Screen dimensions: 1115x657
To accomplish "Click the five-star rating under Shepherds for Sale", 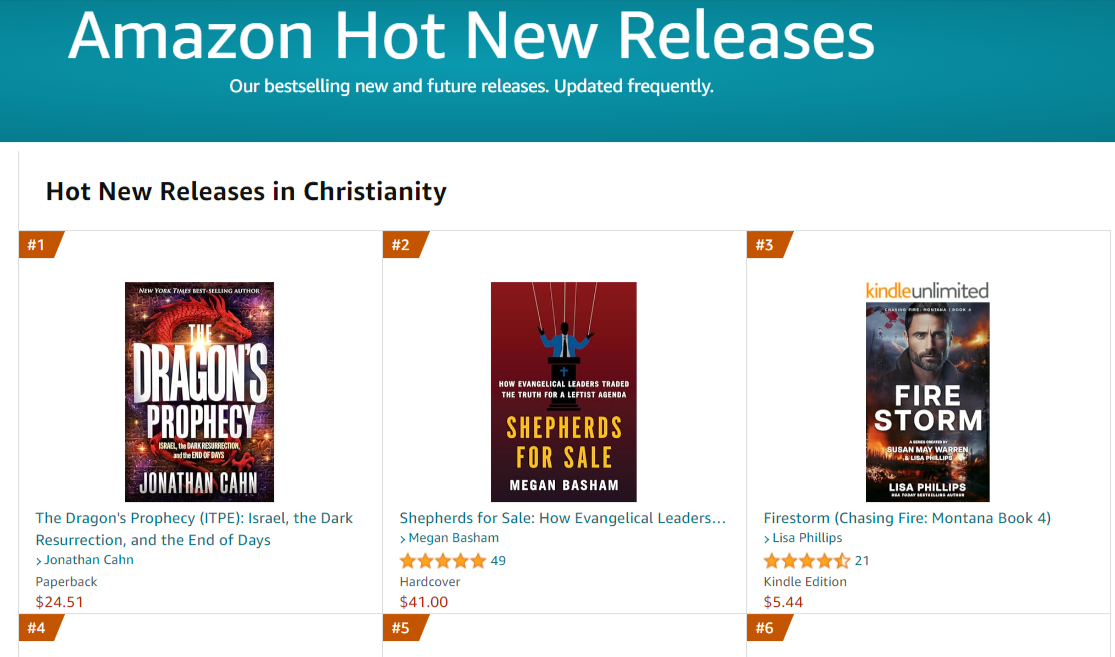I will (x=442, y=559).
